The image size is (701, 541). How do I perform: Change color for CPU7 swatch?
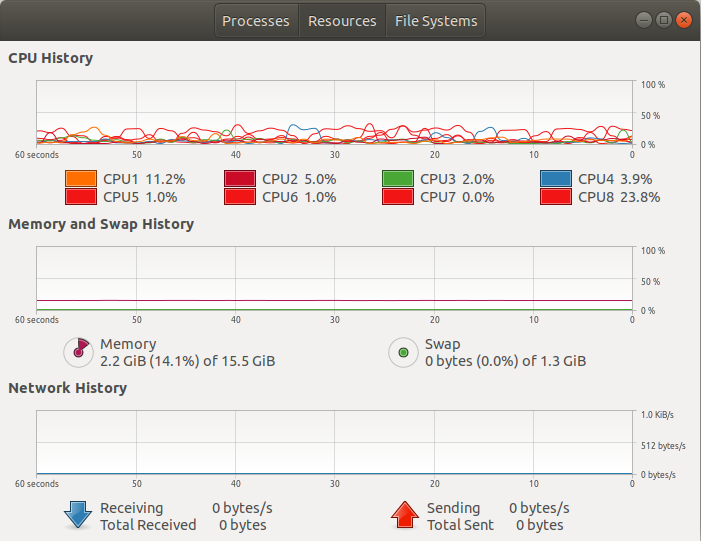(397, 197)
